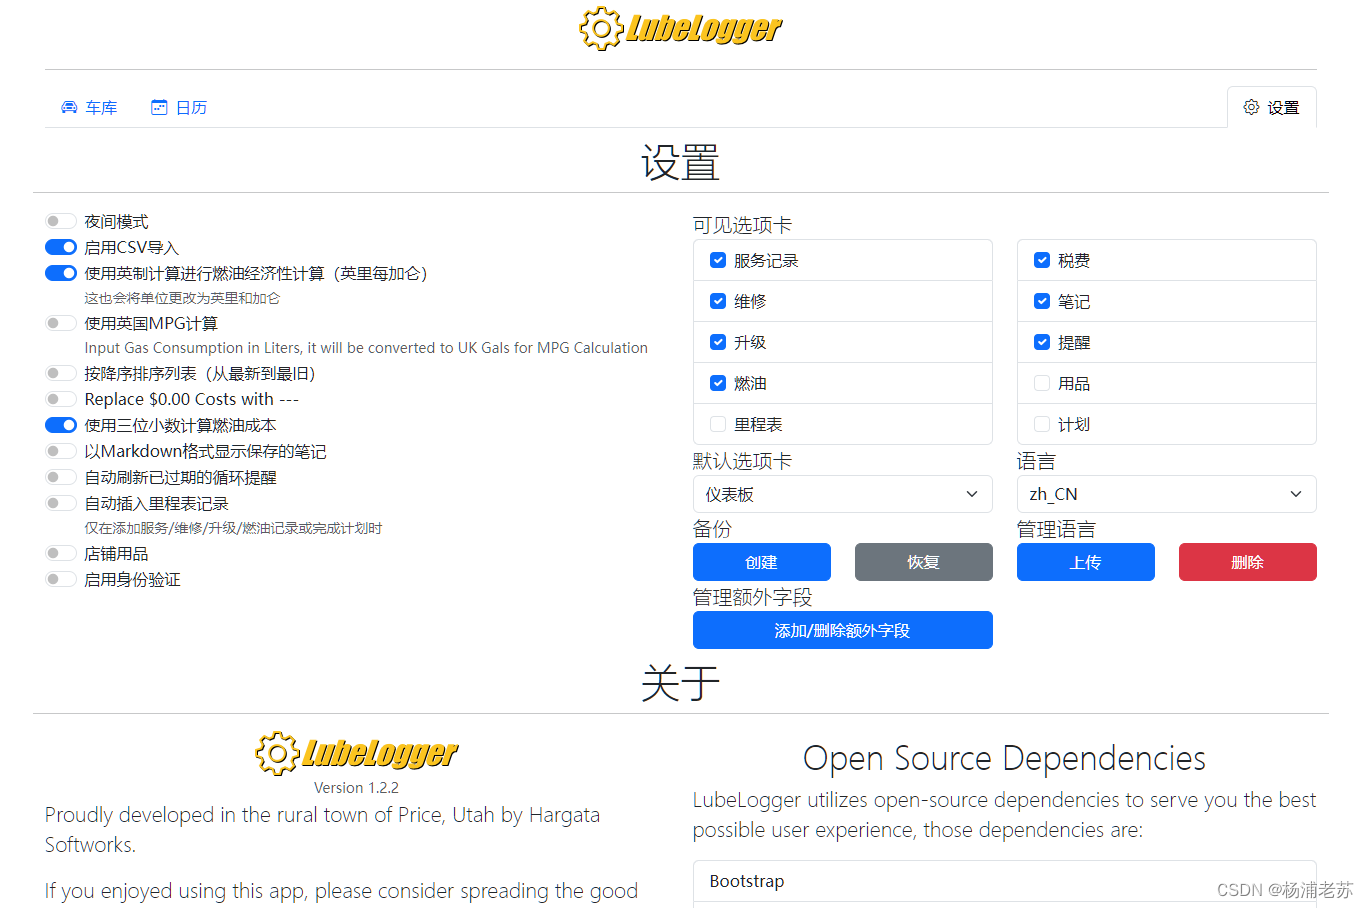The image size is (1369, 908).
Task: Uncheck the 税费 checkbox
Action: click(x=1042, y=260)
